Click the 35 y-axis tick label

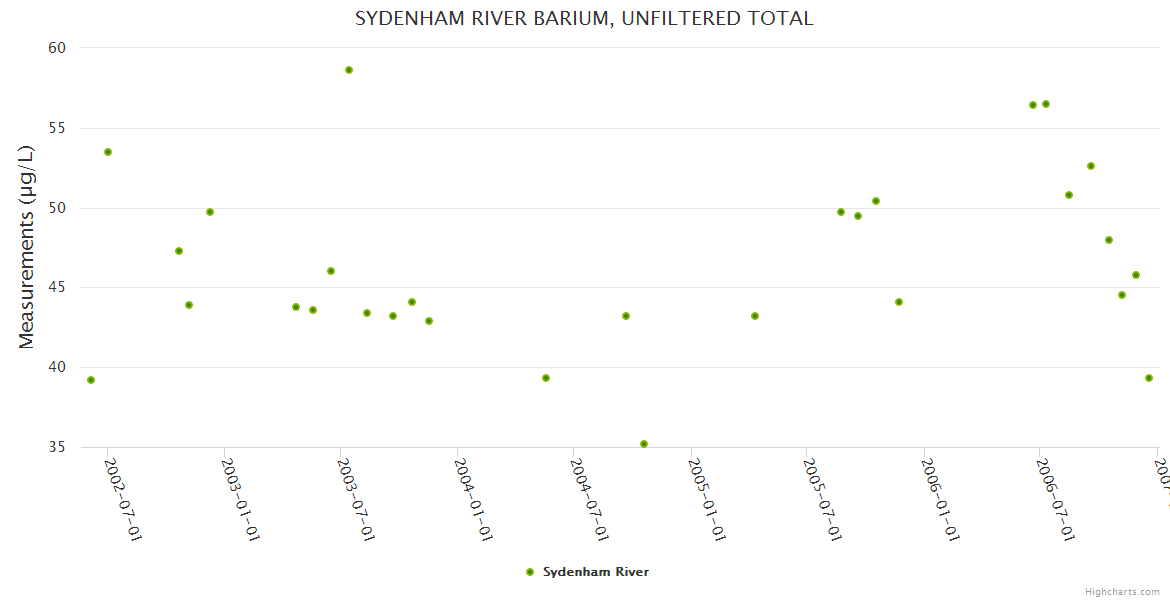coord(56,447)
